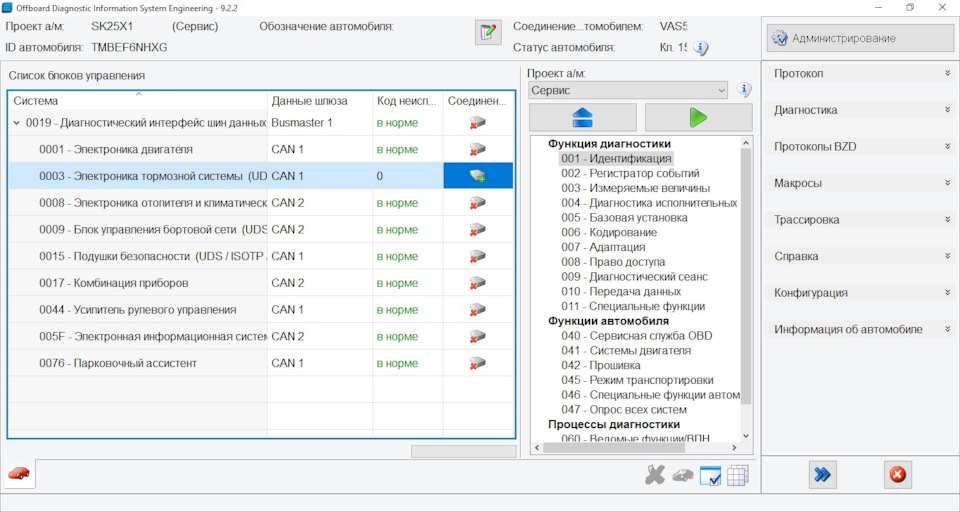This screenshot has width=960, height=512.
Task: Click the grey car icon in bottom toolbar
Action: 683,475
